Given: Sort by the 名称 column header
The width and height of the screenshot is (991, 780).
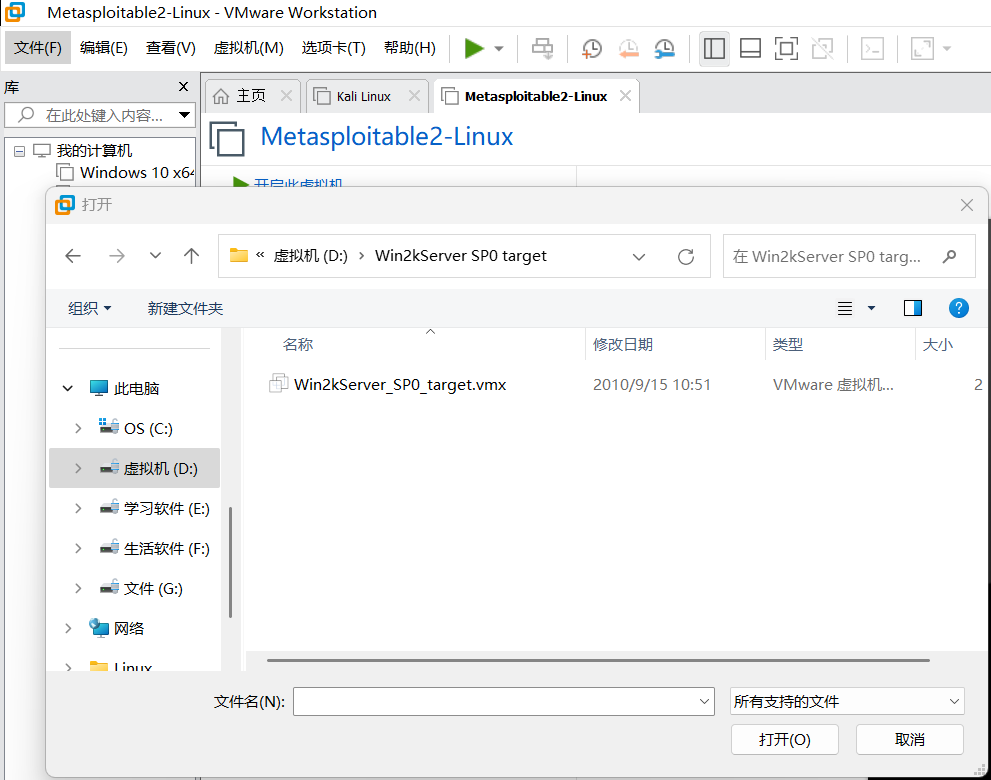Looking at the screenshot, I should 298,345.
